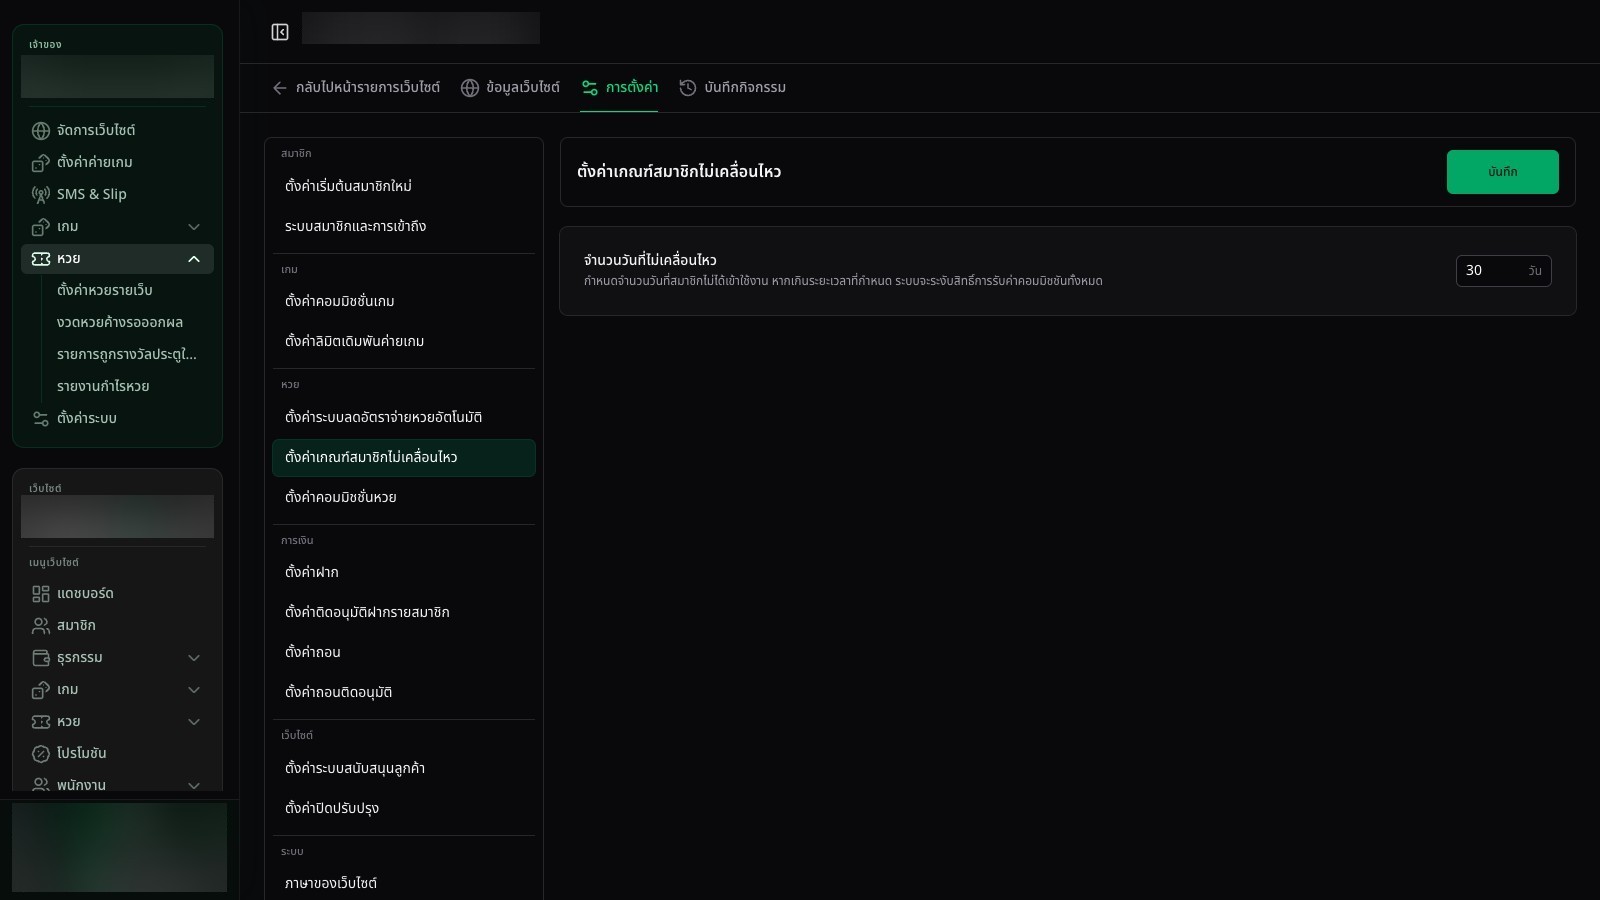Expand the lower หวย menu chevron
1600x900 pixels.
[x=194, y=722]
